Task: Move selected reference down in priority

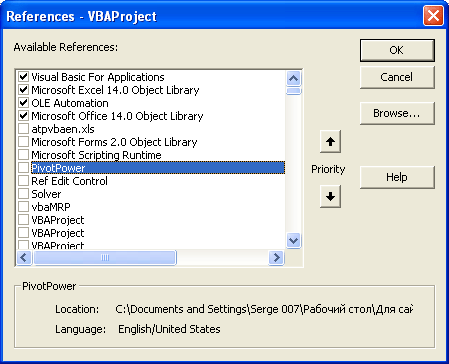Action: coord(330,197)
